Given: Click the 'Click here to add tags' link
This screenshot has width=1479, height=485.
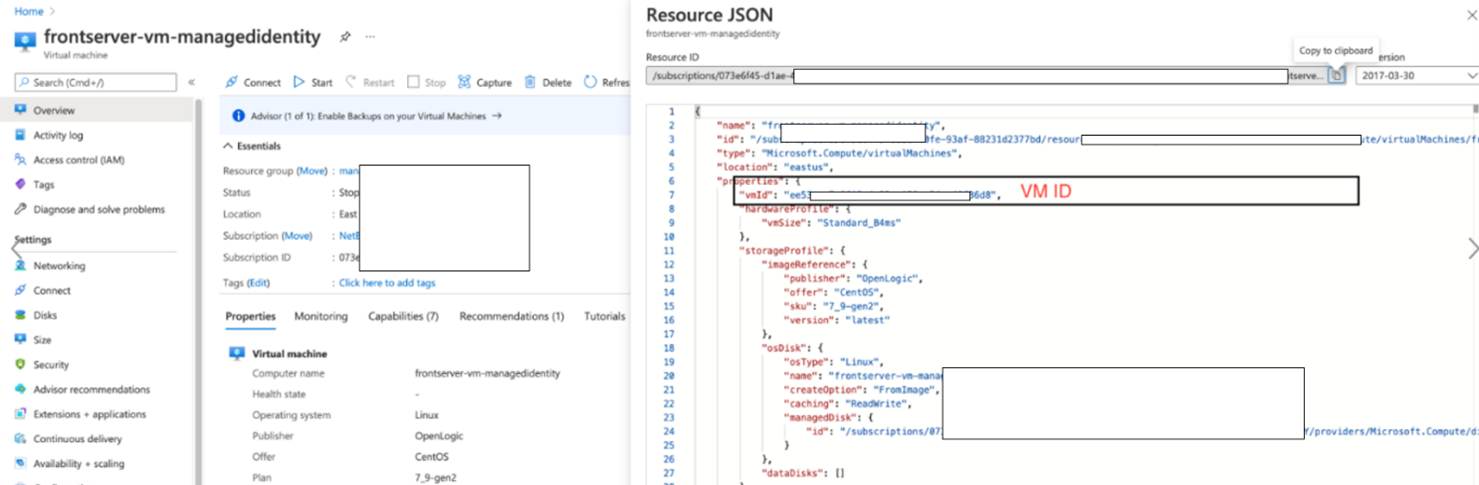Looking at the screenshot, I should [x=387, y=283].
